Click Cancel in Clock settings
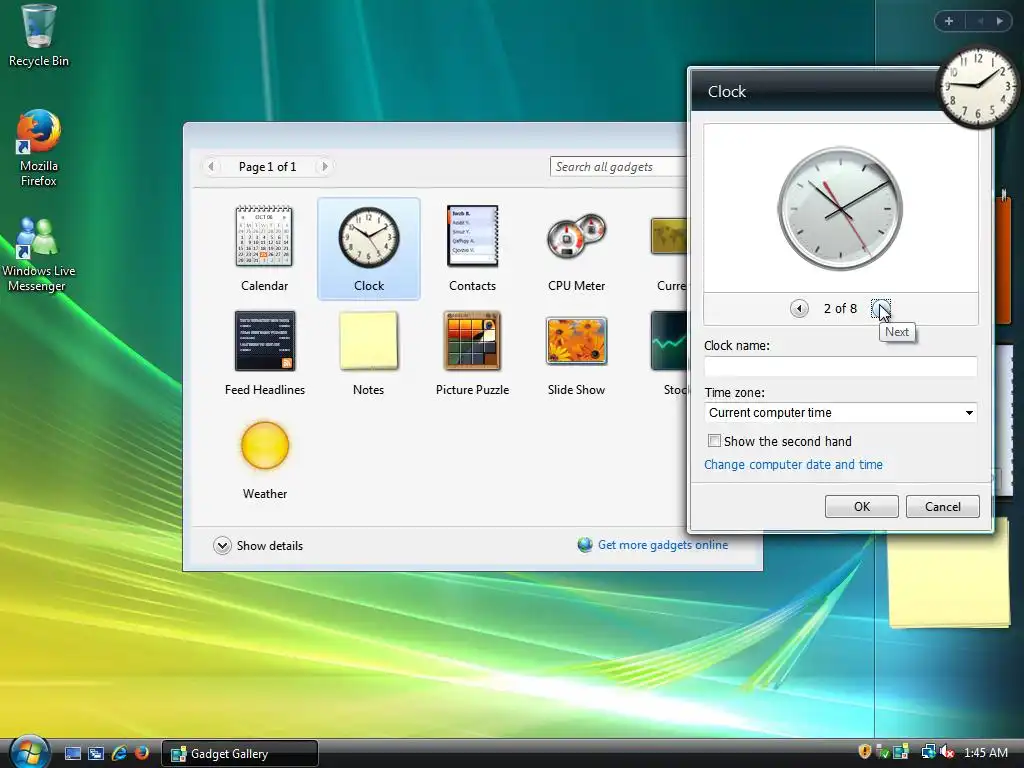 [942, 506]
